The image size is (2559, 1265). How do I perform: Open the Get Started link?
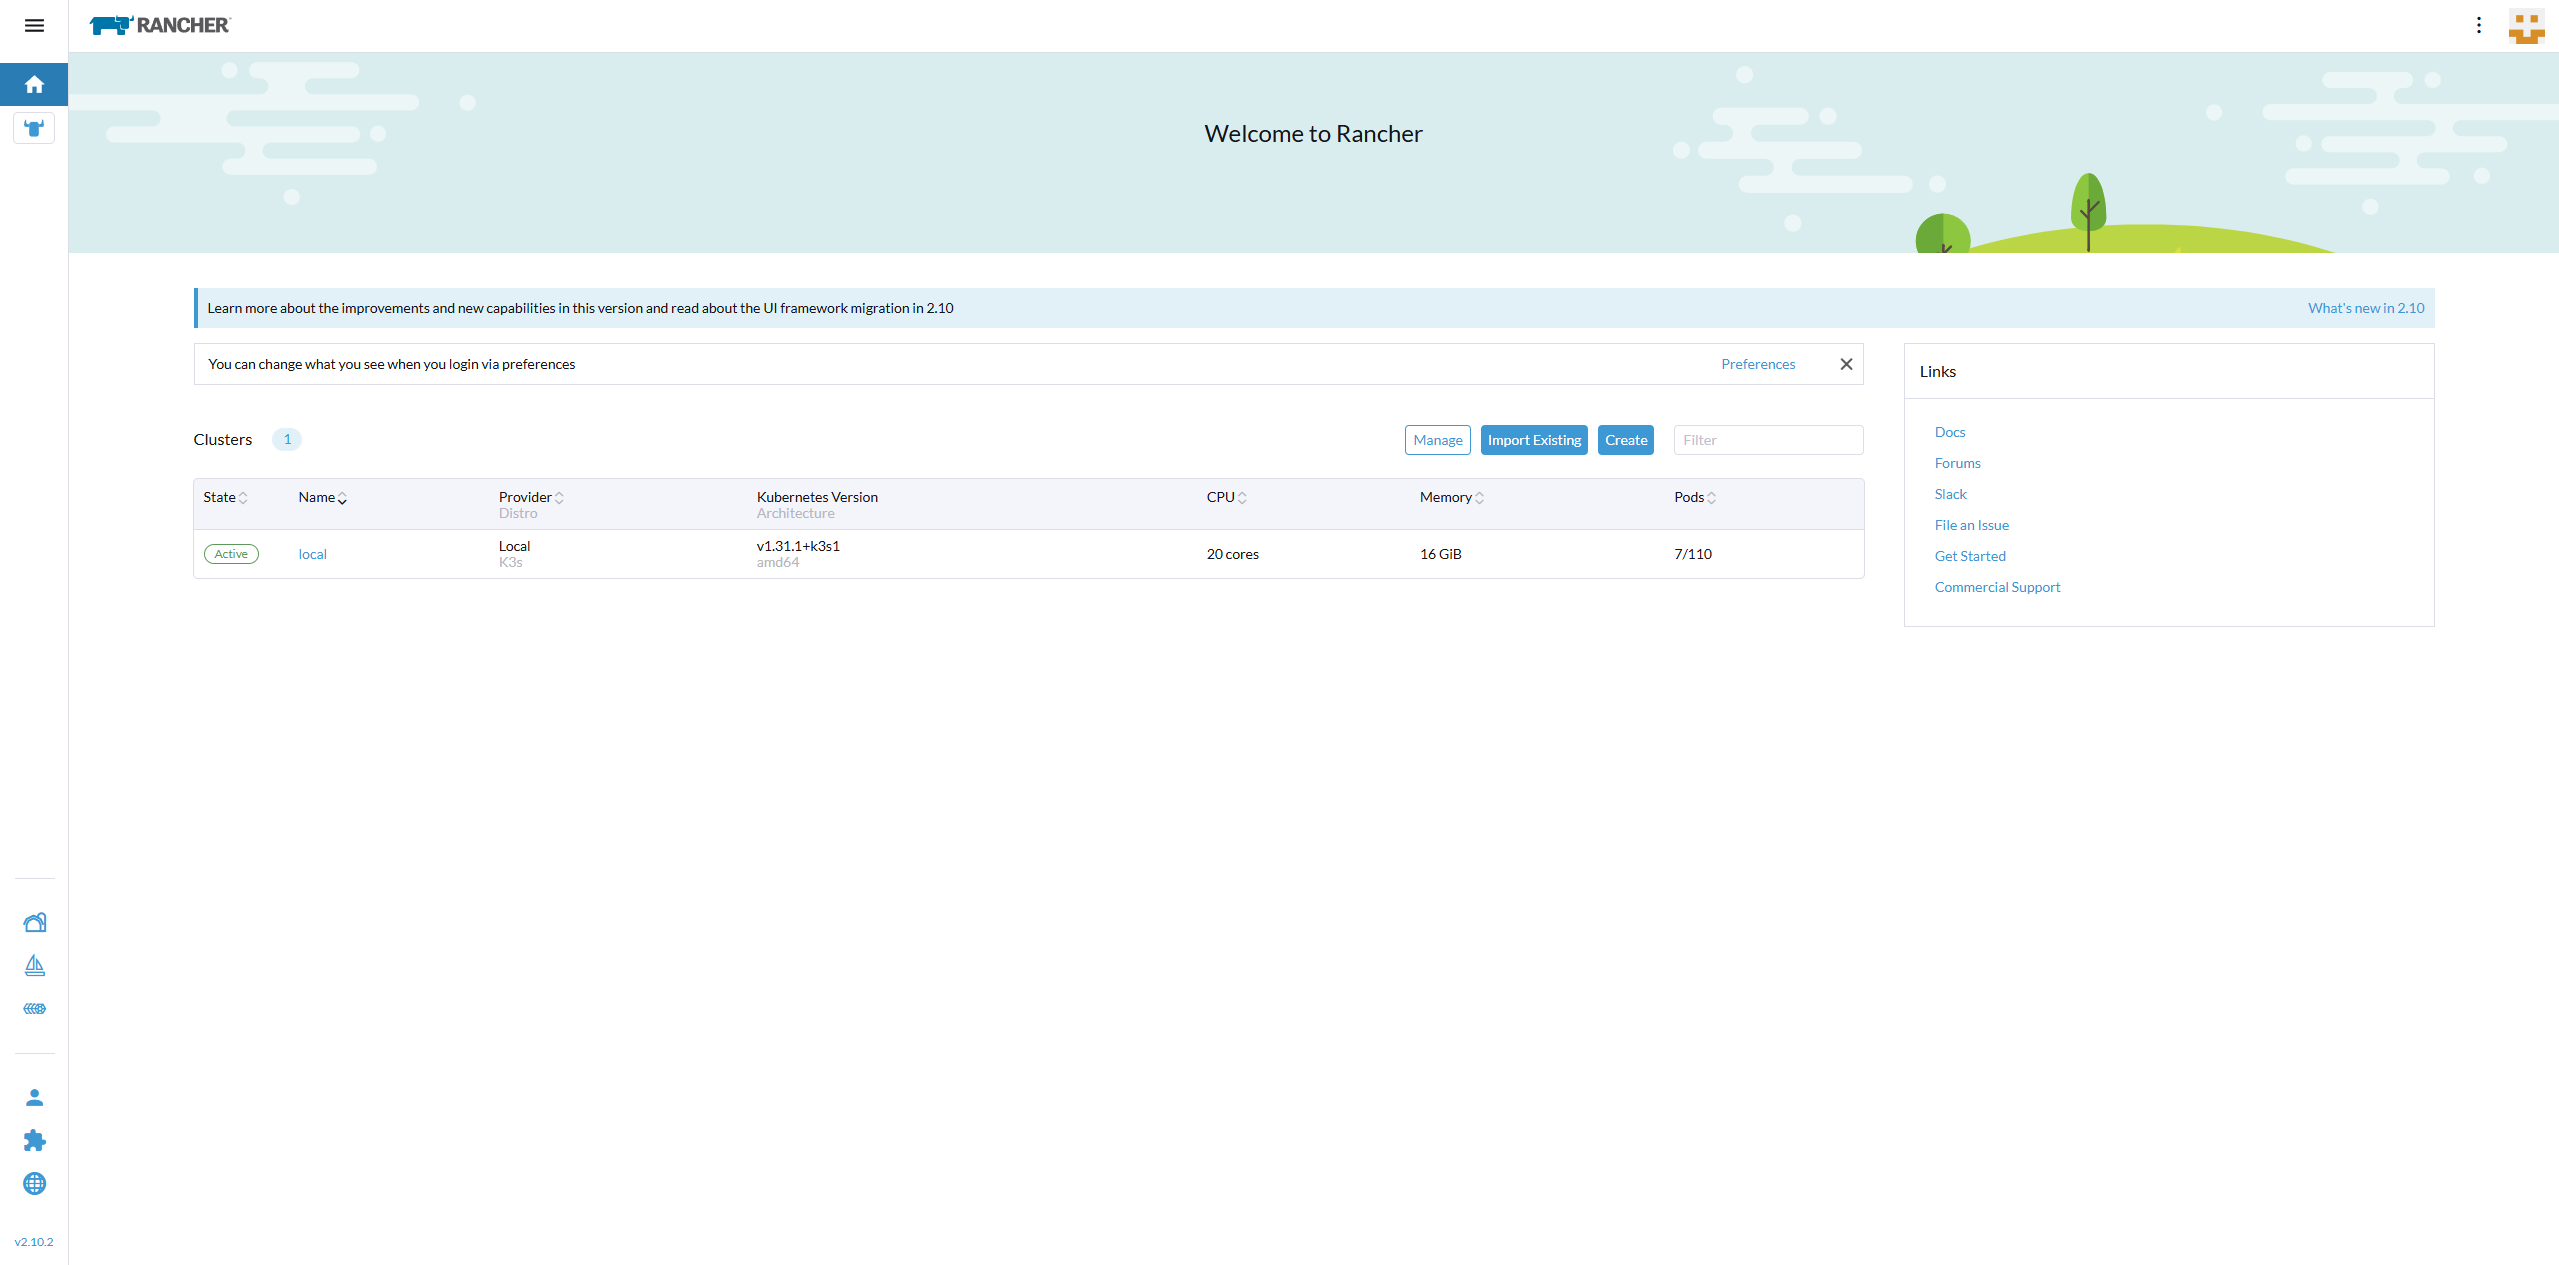pyautogui.click(x=1970, y=556)
